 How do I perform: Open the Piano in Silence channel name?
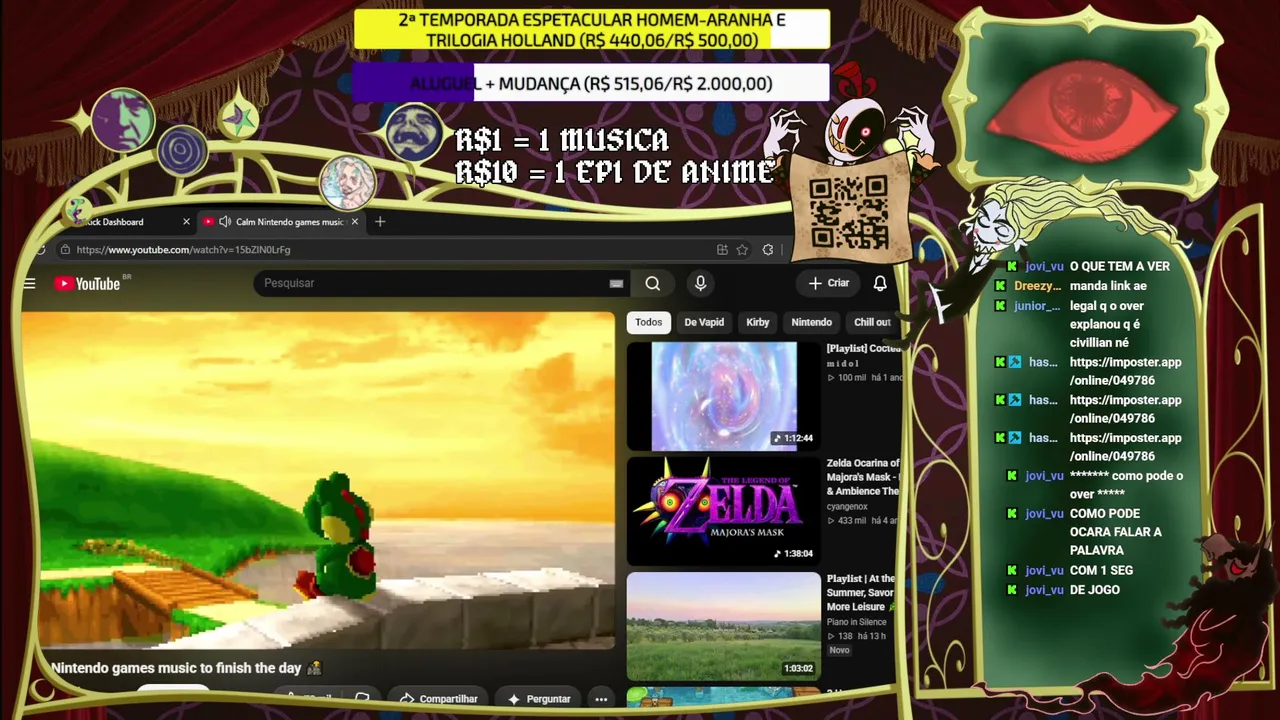857,622
